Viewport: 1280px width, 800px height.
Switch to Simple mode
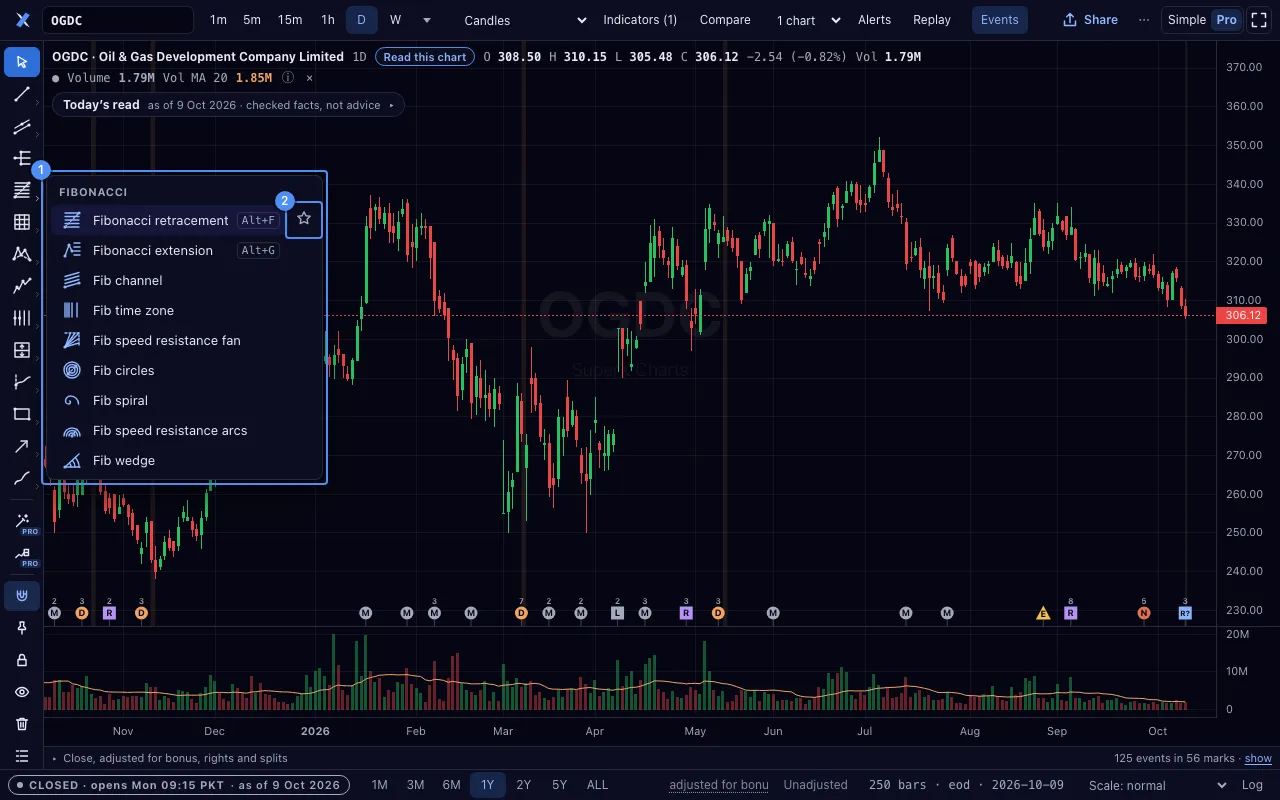click(1187, 20)
